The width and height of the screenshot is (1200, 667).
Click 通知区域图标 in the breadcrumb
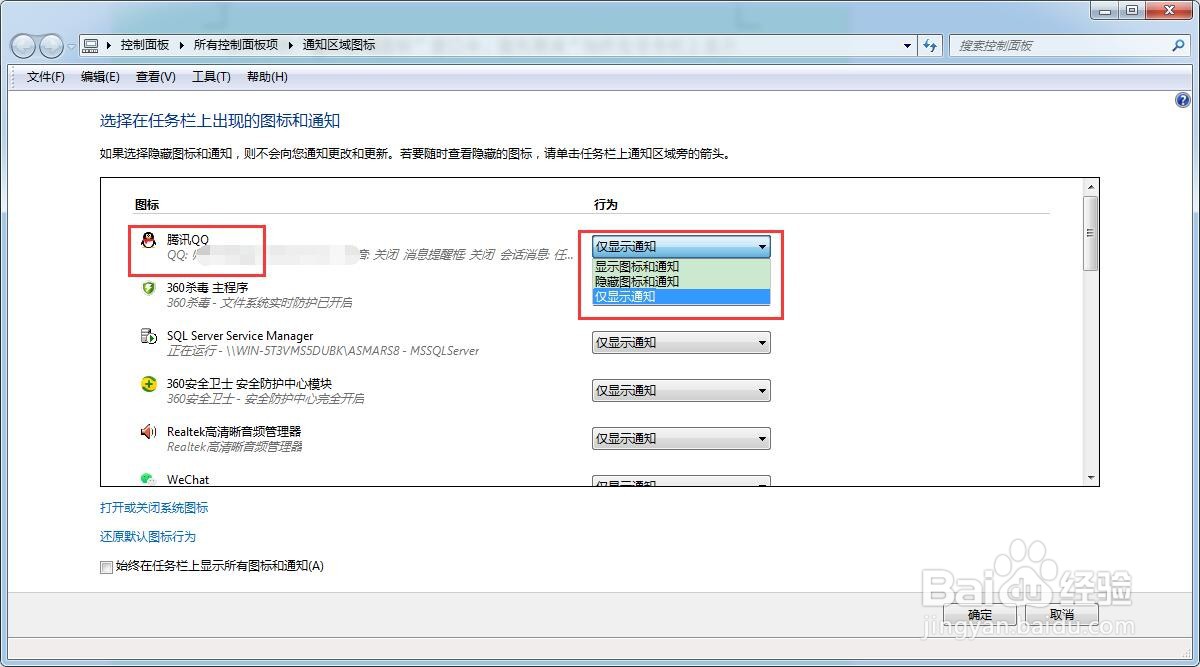coord(339,45)
